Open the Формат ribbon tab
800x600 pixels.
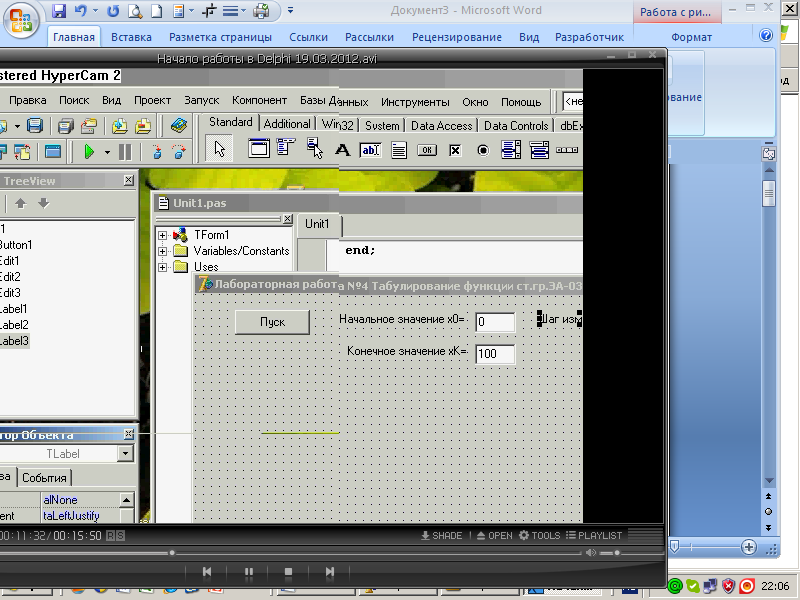coord(691,37)
